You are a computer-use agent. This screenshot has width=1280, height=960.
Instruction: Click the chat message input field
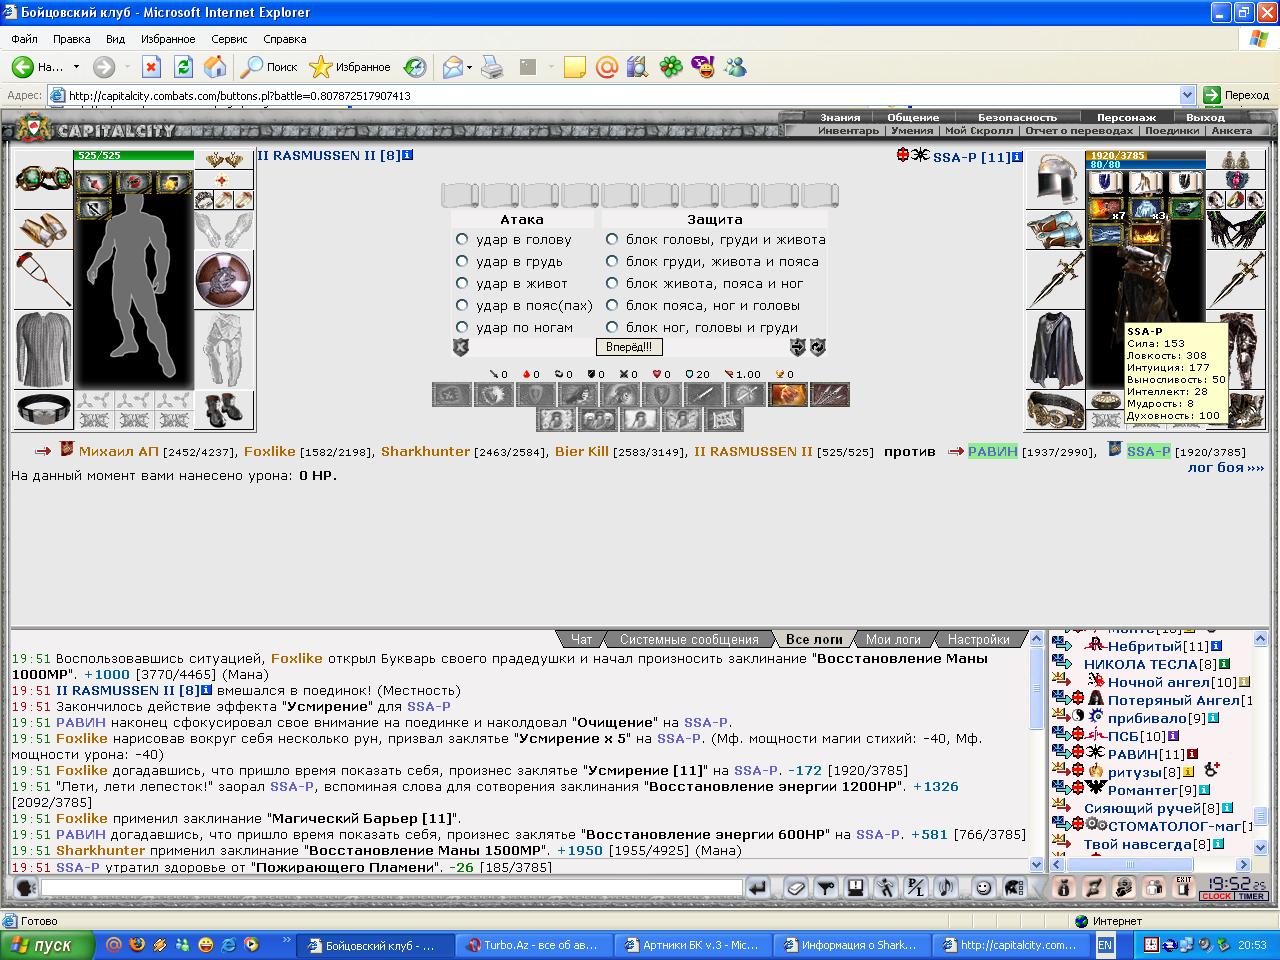[x=391, y=887]
